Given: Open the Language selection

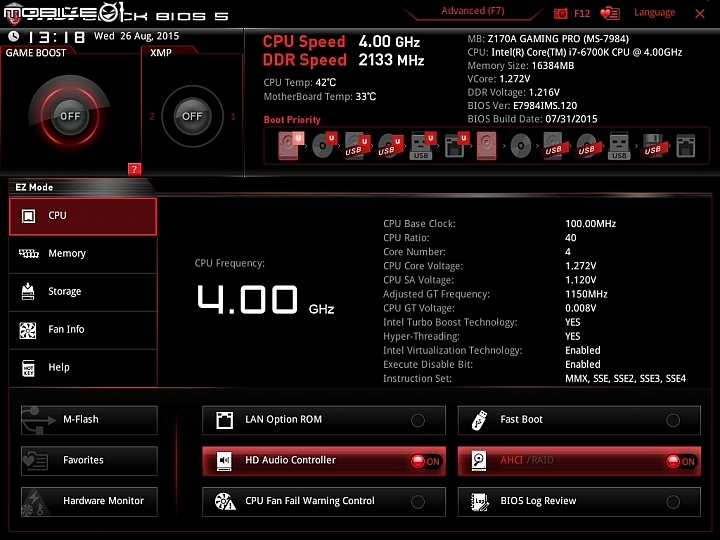Looking at the screenshot, I should click(x=654, y=12).
